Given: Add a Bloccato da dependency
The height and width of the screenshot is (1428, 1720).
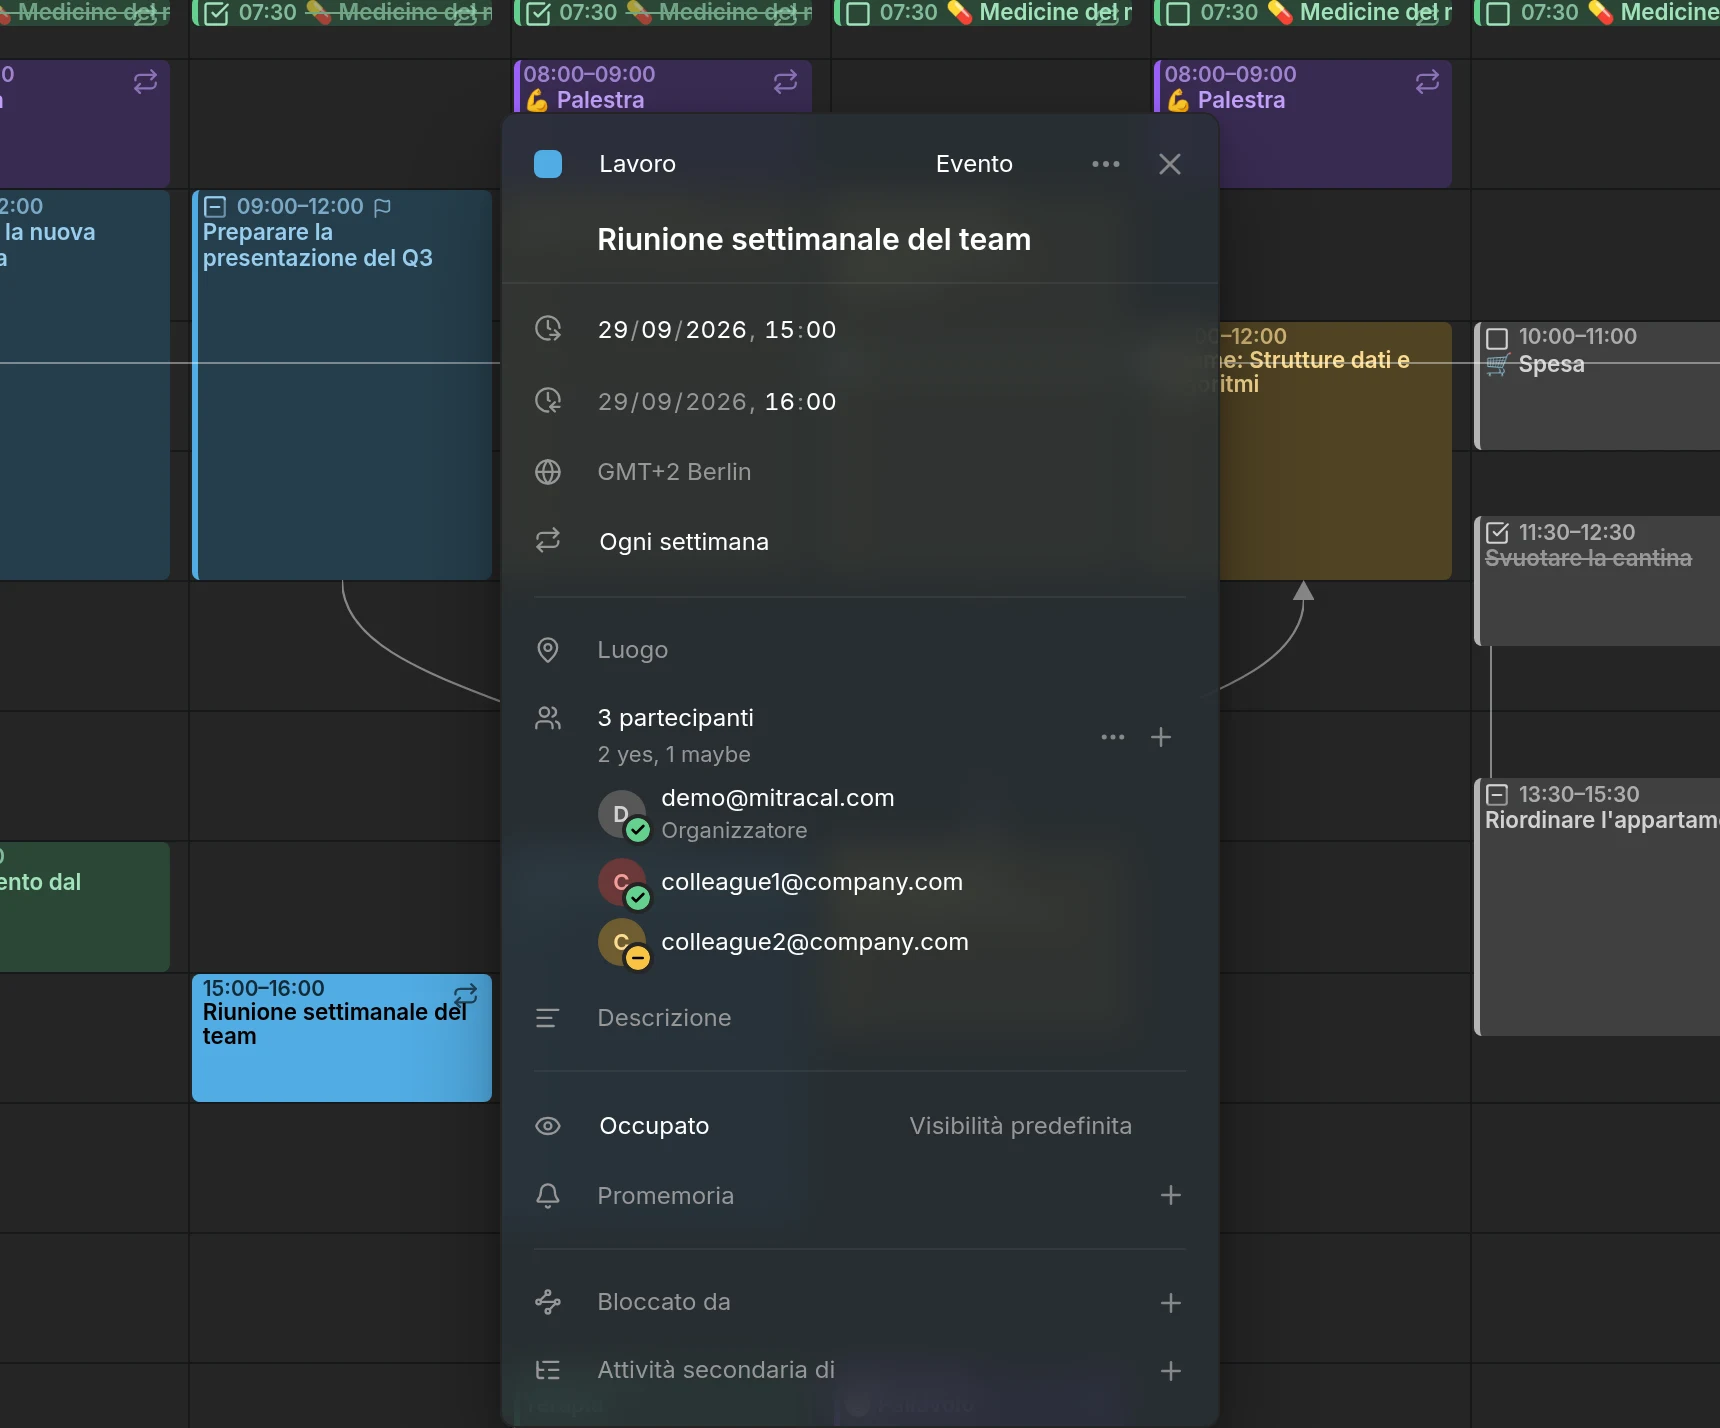Looking at the screenshot, I should (x=1171, y=1303).
